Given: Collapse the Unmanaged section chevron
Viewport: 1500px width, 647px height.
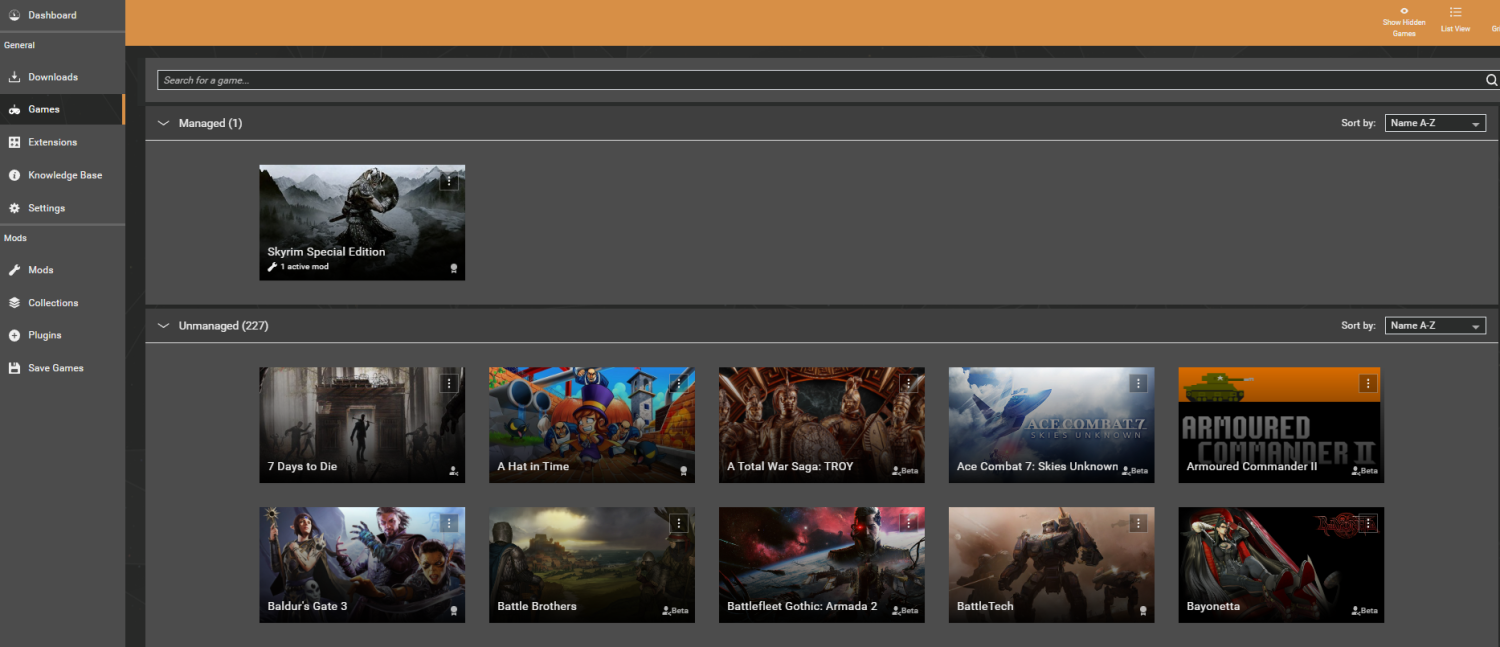Looking at the screenshot, I should pyautogui.click(x=164, y=326).
